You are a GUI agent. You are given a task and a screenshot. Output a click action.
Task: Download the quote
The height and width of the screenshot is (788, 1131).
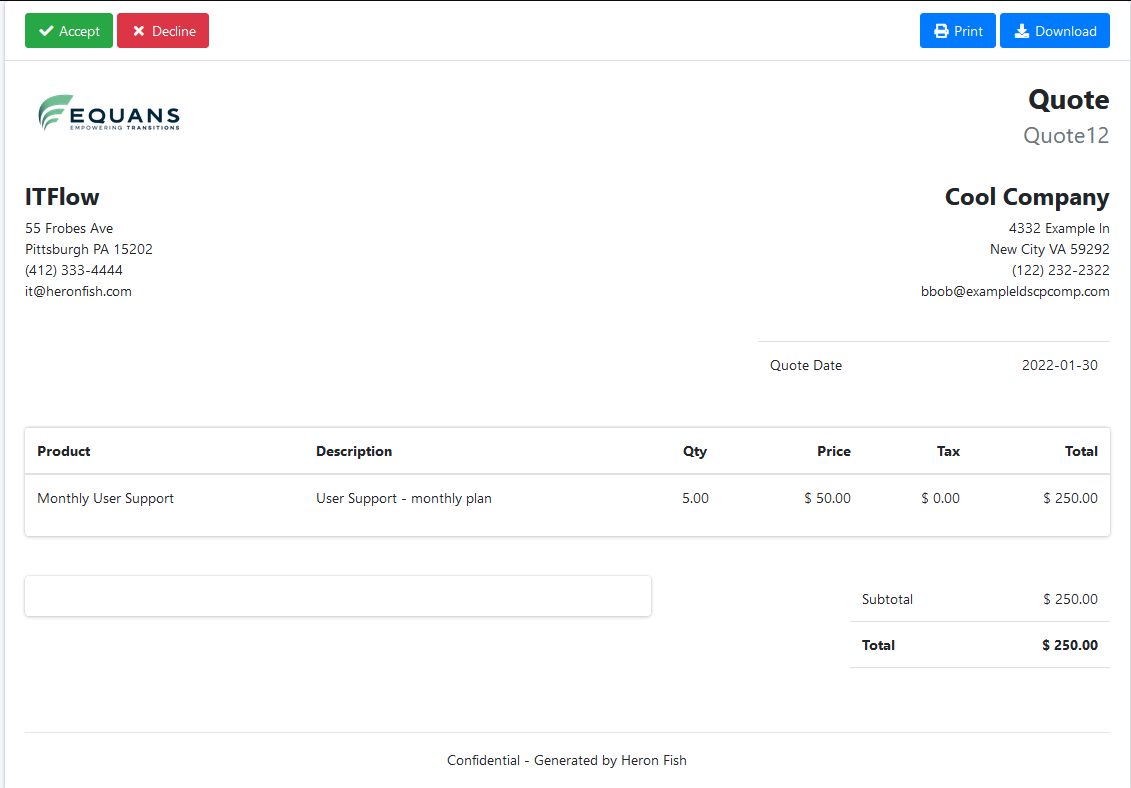tap(1055, 31)
